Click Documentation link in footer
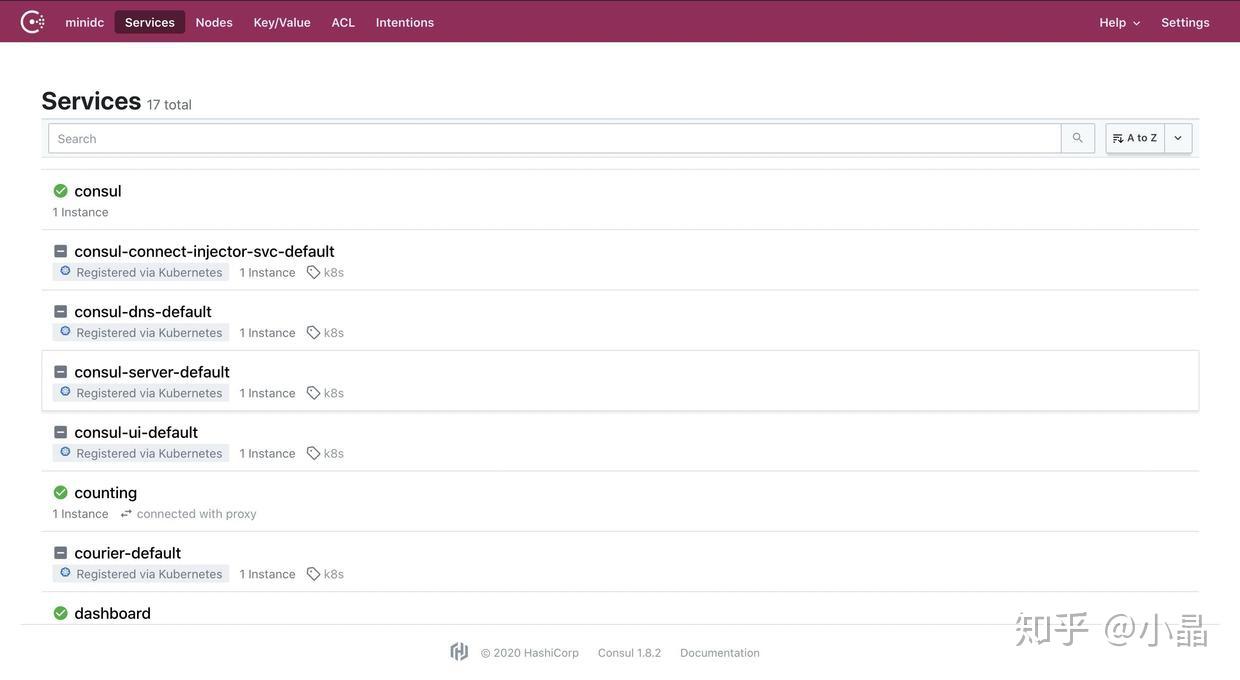Viewport: 1240px width, 680px height. point(720,653)
